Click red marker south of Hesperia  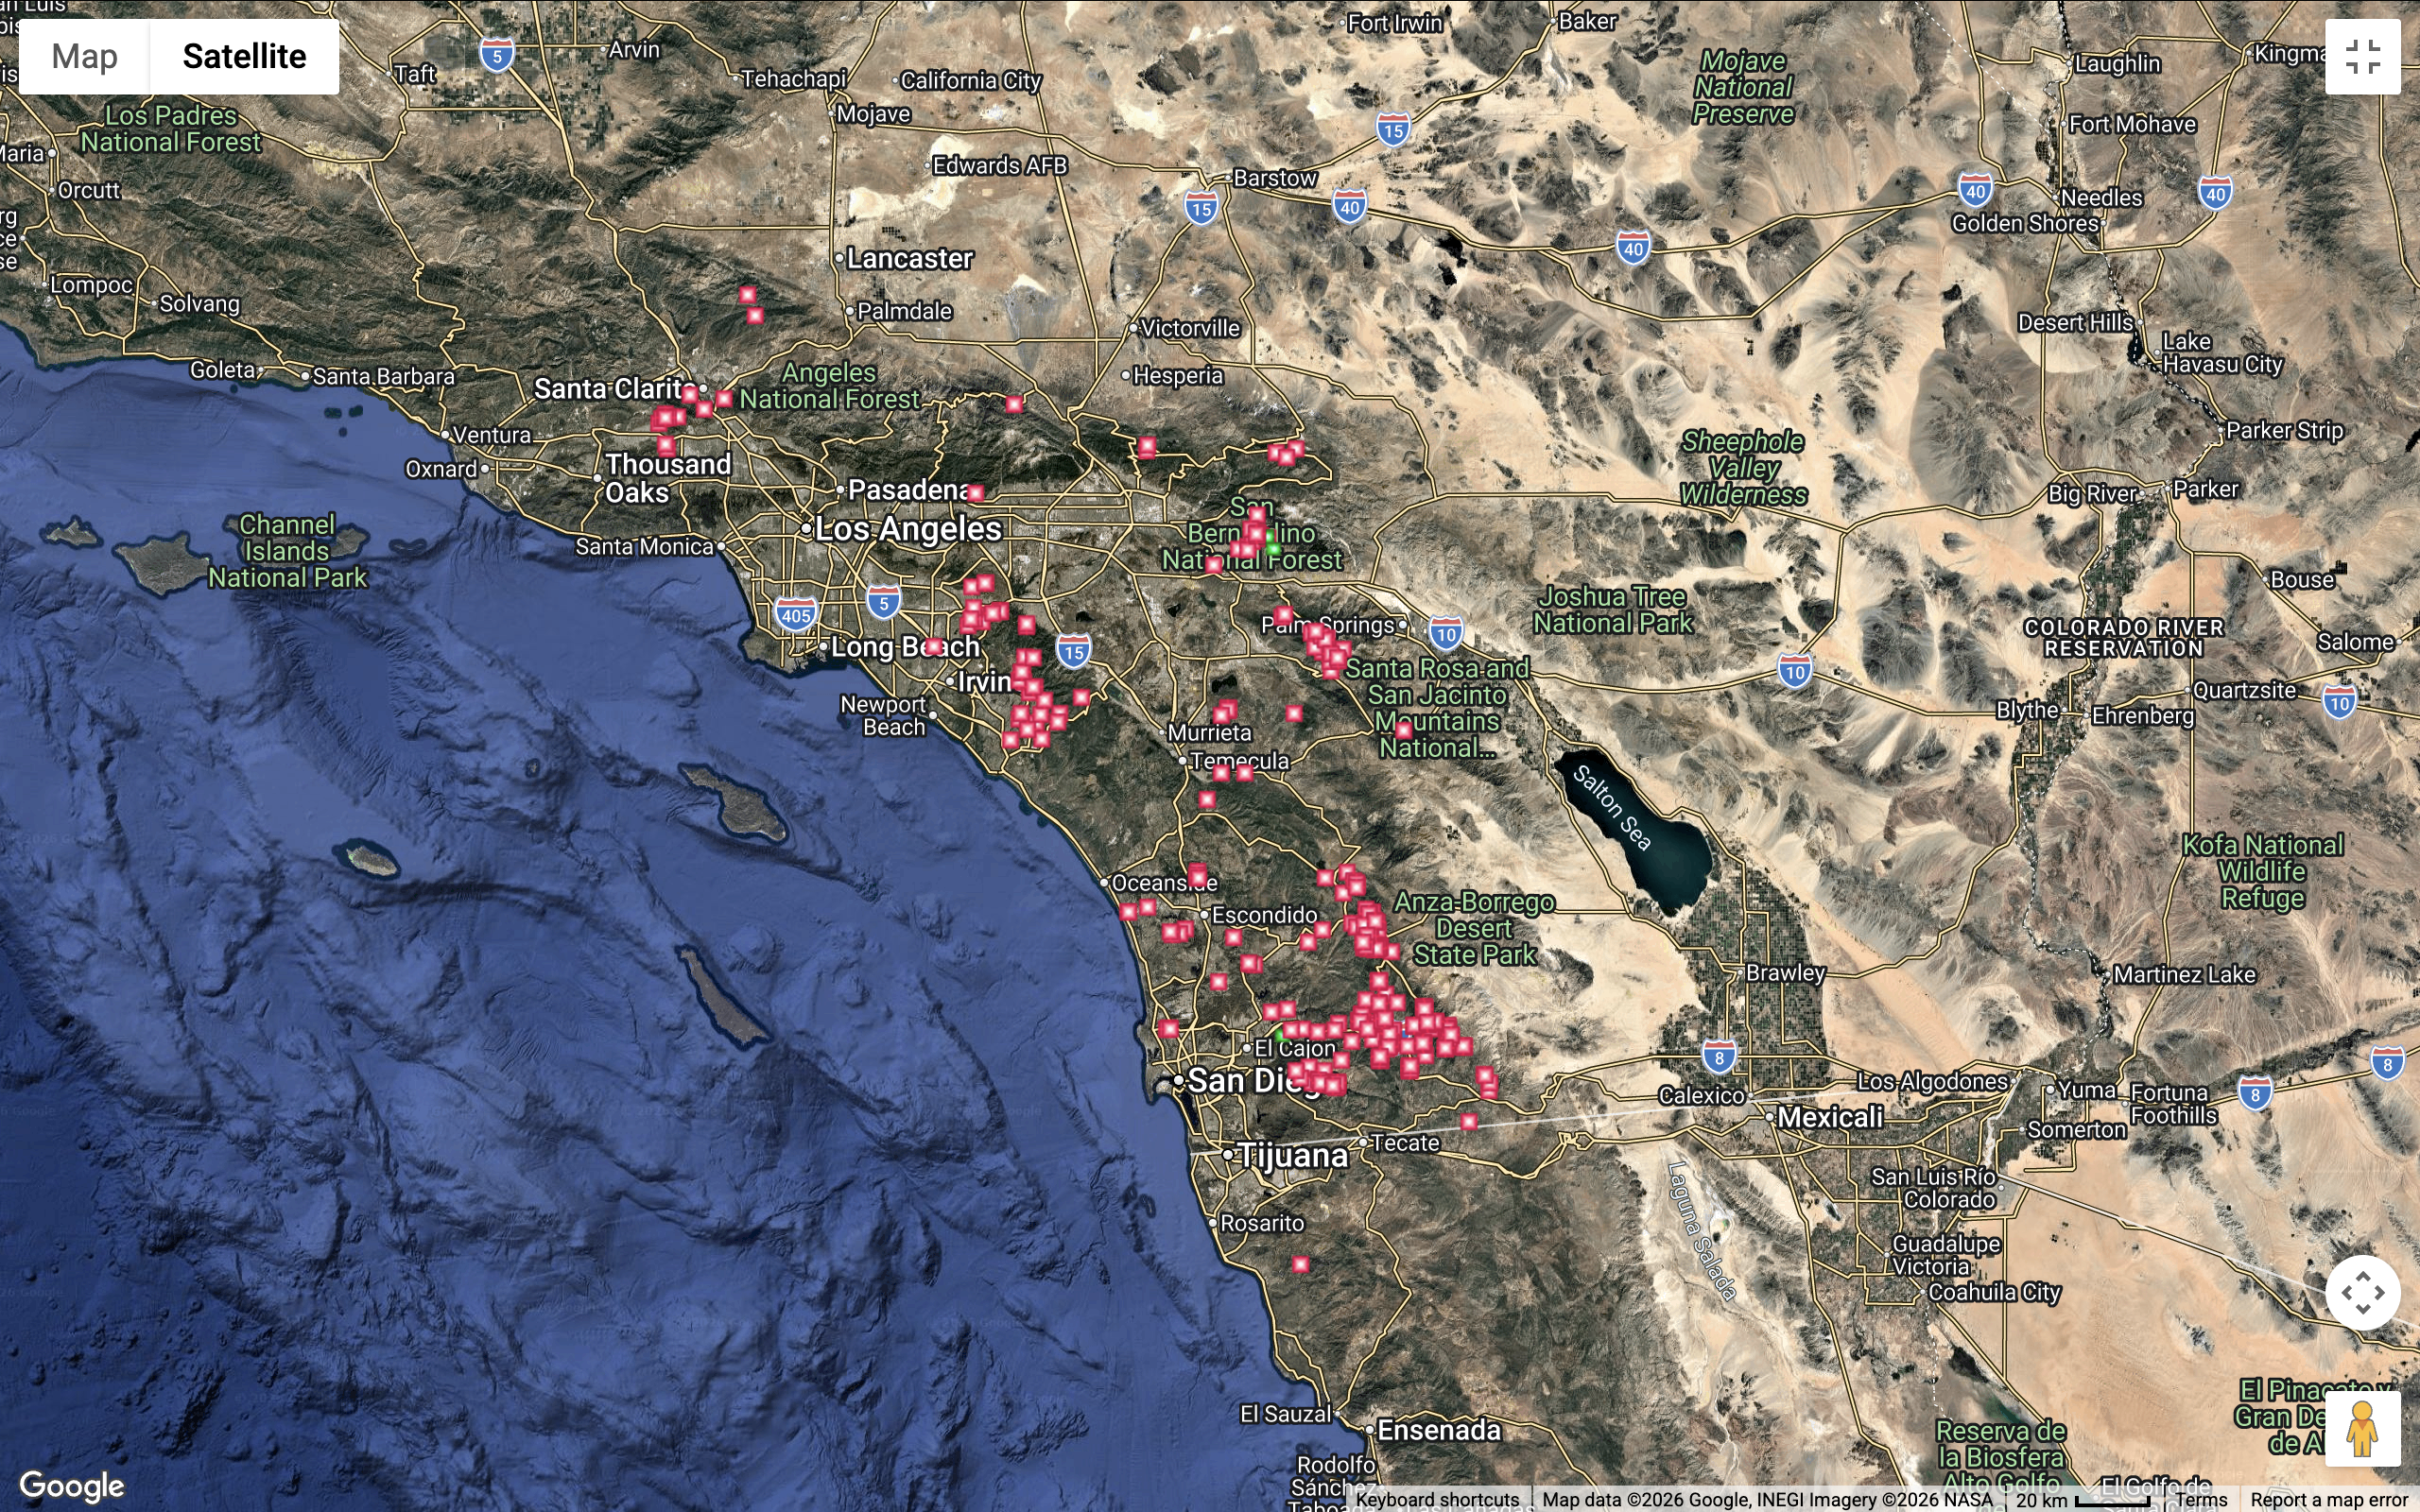coord(1146,446)
